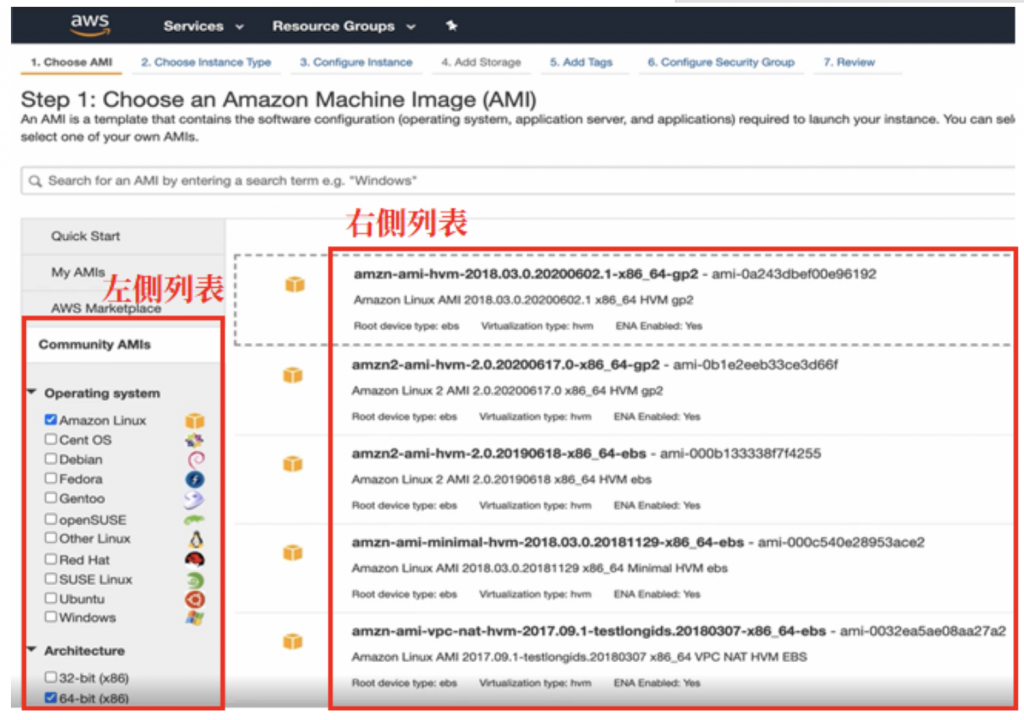The width and height of the screenshot is (1024, 720).
Task: Click the Red Hat logo icon
Action: [195, 559]
